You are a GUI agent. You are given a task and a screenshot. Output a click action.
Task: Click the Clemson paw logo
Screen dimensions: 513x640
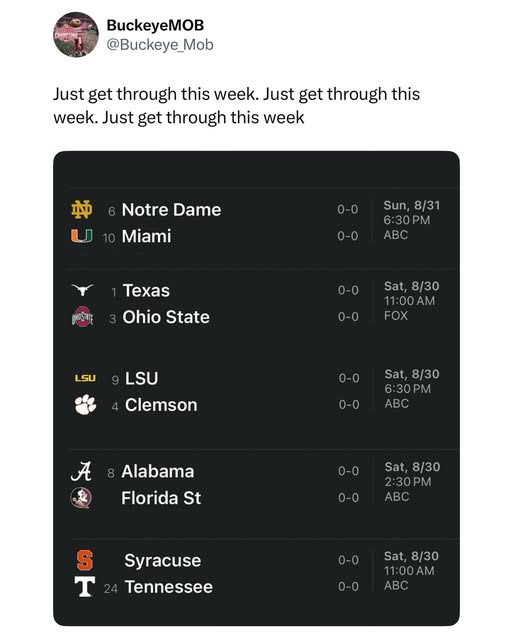(x=85, y=405)
